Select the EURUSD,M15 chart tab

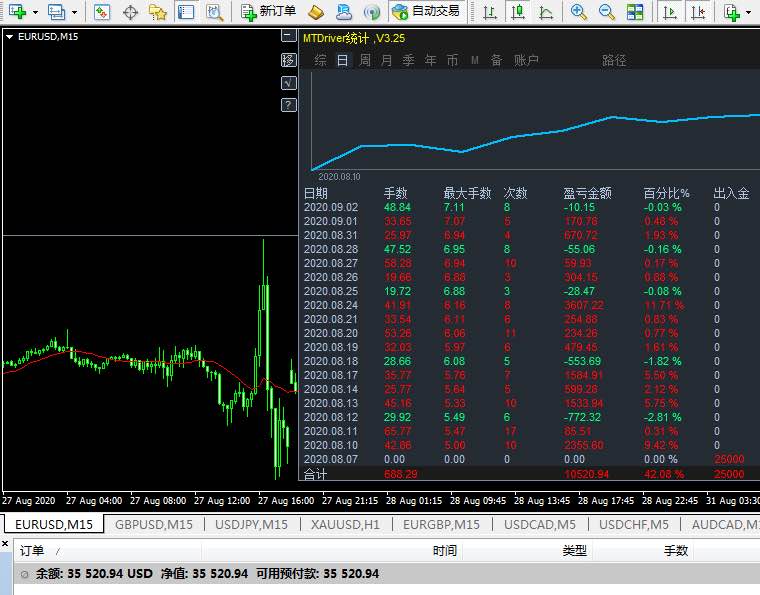(x=54, y=525)
